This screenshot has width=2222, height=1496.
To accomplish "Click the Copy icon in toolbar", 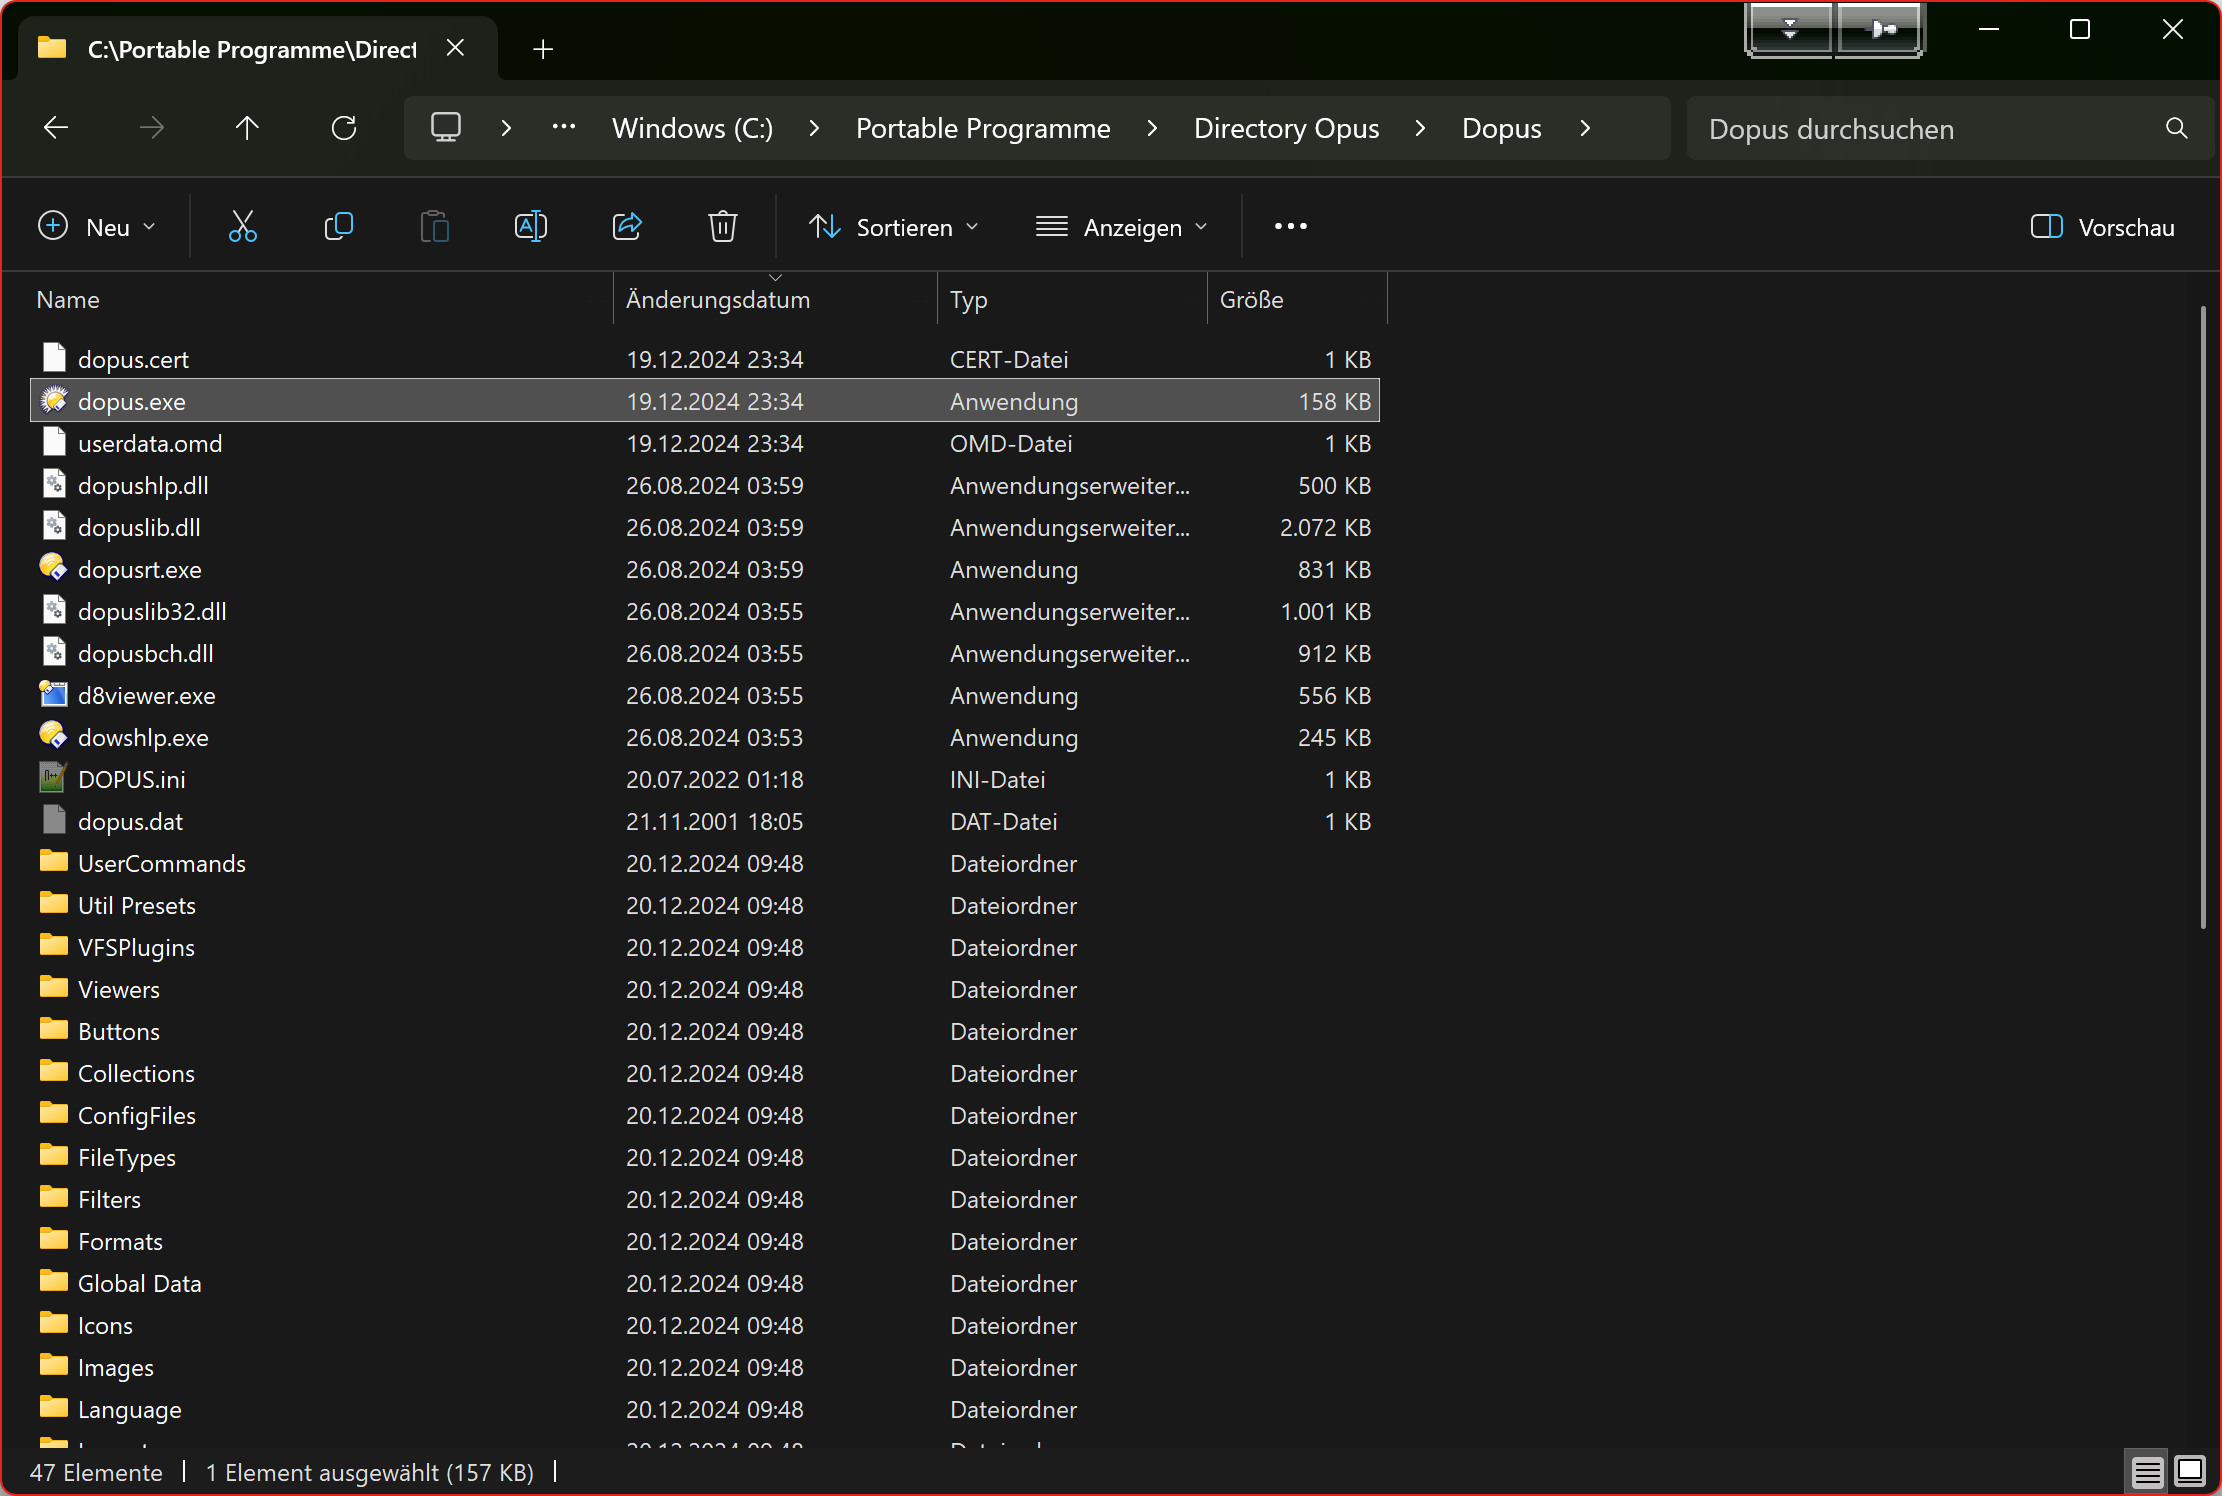I will [x=339, y=227].
